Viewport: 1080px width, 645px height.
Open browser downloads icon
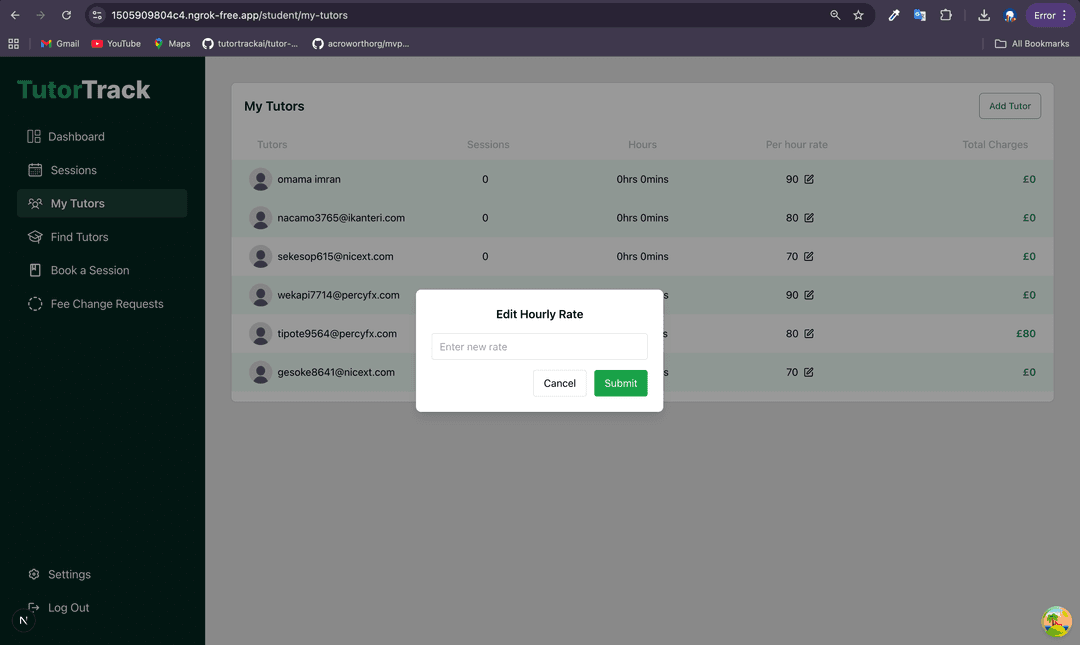pos(984,15)
